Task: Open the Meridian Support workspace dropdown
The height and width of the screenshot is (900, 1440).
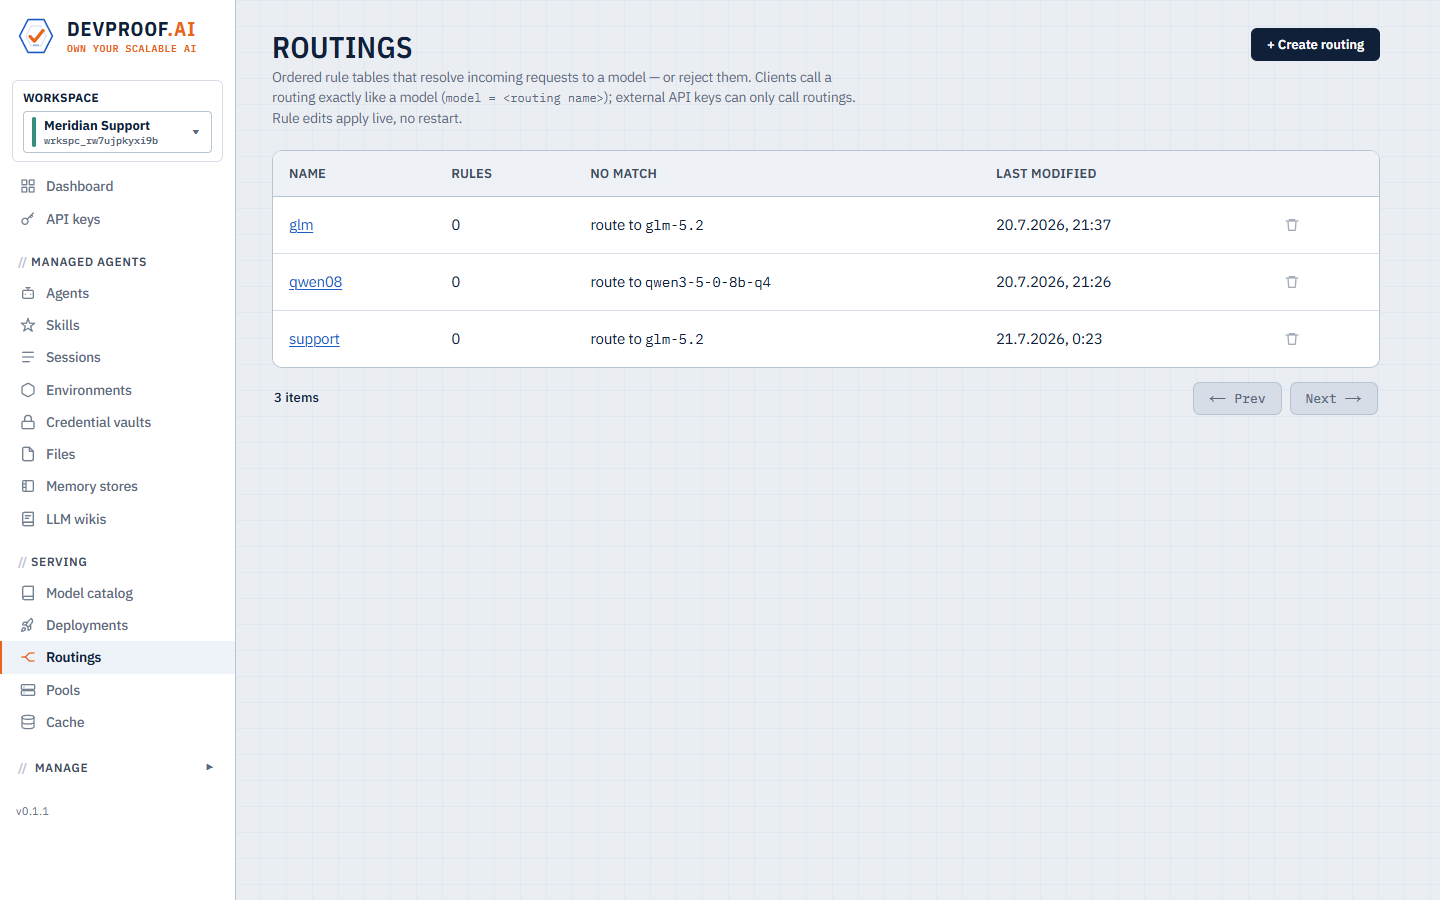Action: point(117,132)
